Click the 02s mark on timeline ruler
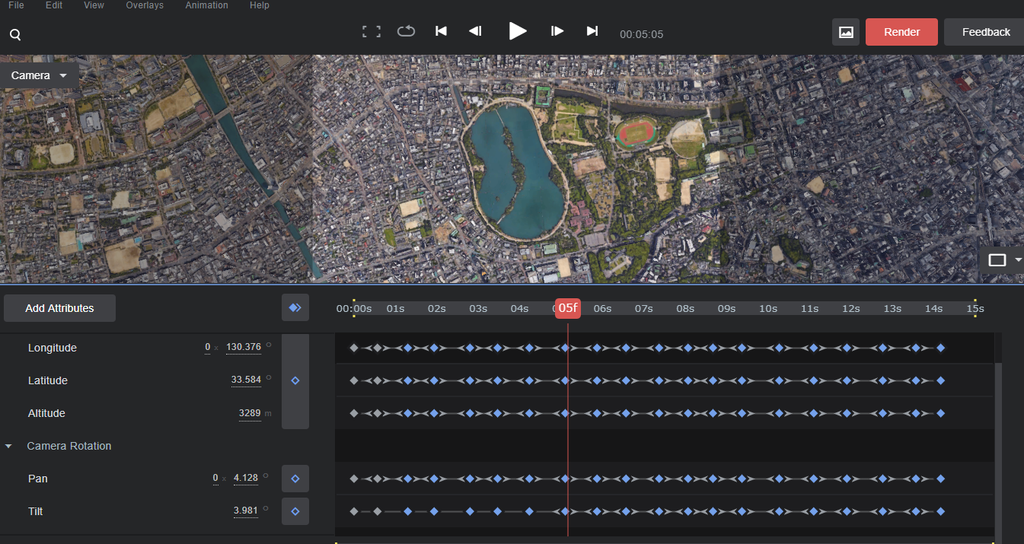 (x=436, y=308)
